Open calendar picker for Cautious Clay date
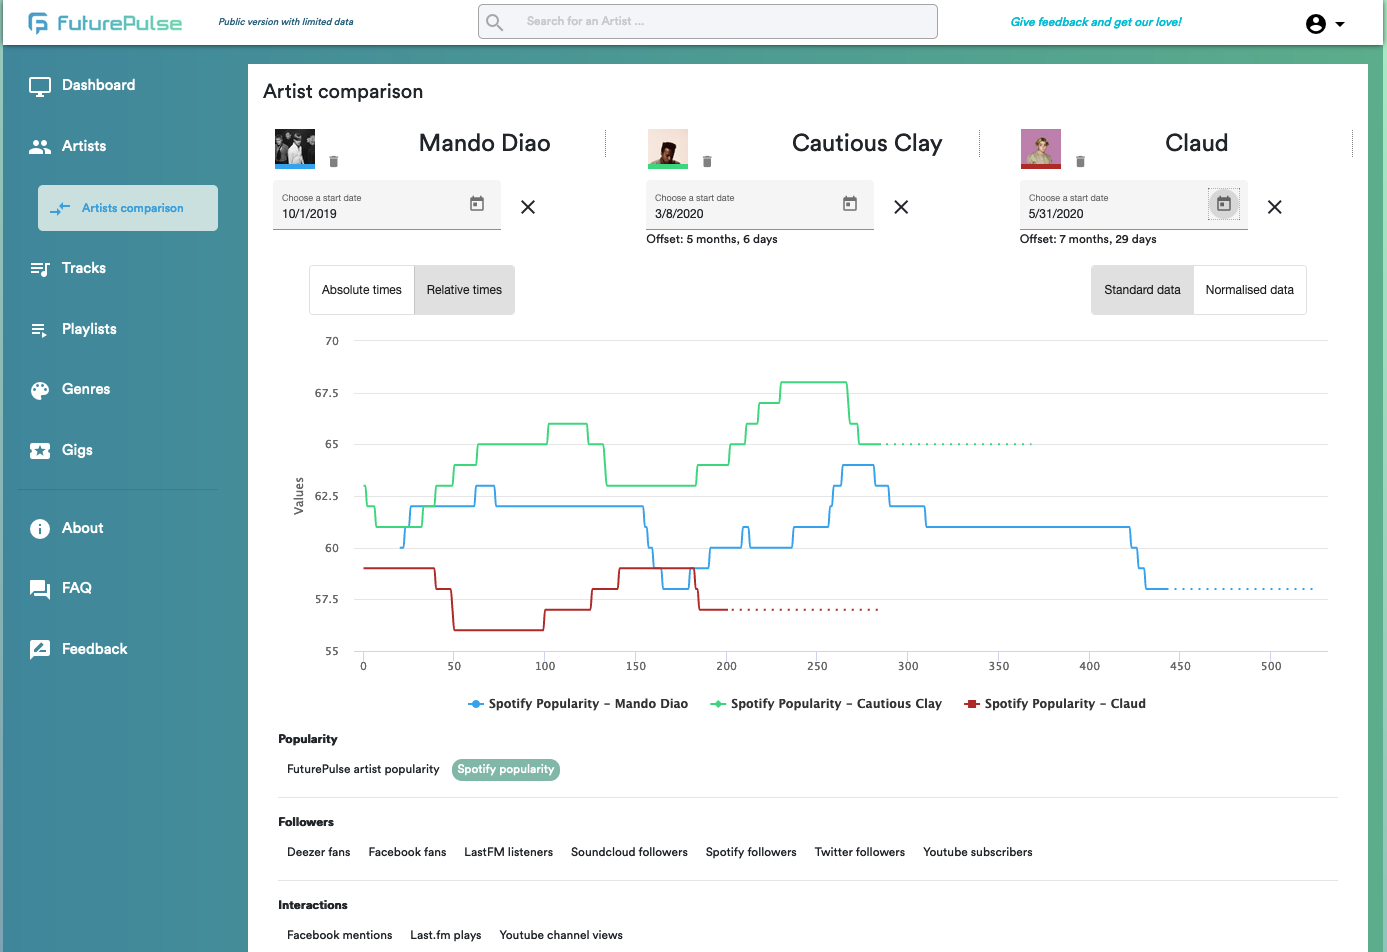The height and width of the screenshot is (952, 1387). coord(850,204)
